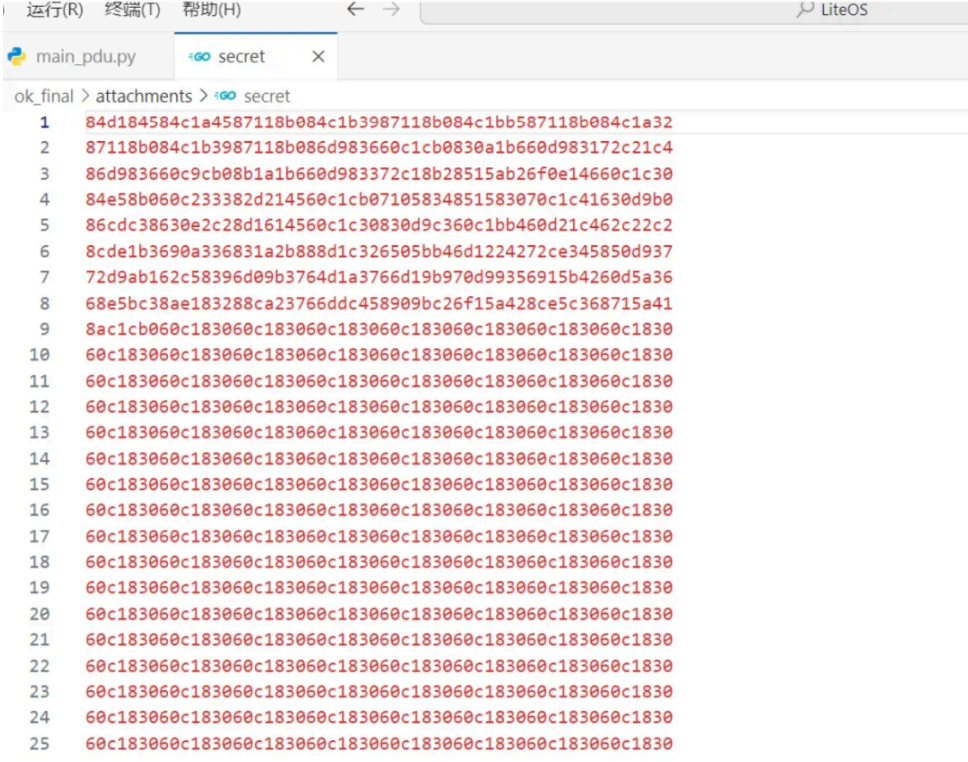
Task: Open the 终端(T) Terminal menu
Action: pos(133,9)
